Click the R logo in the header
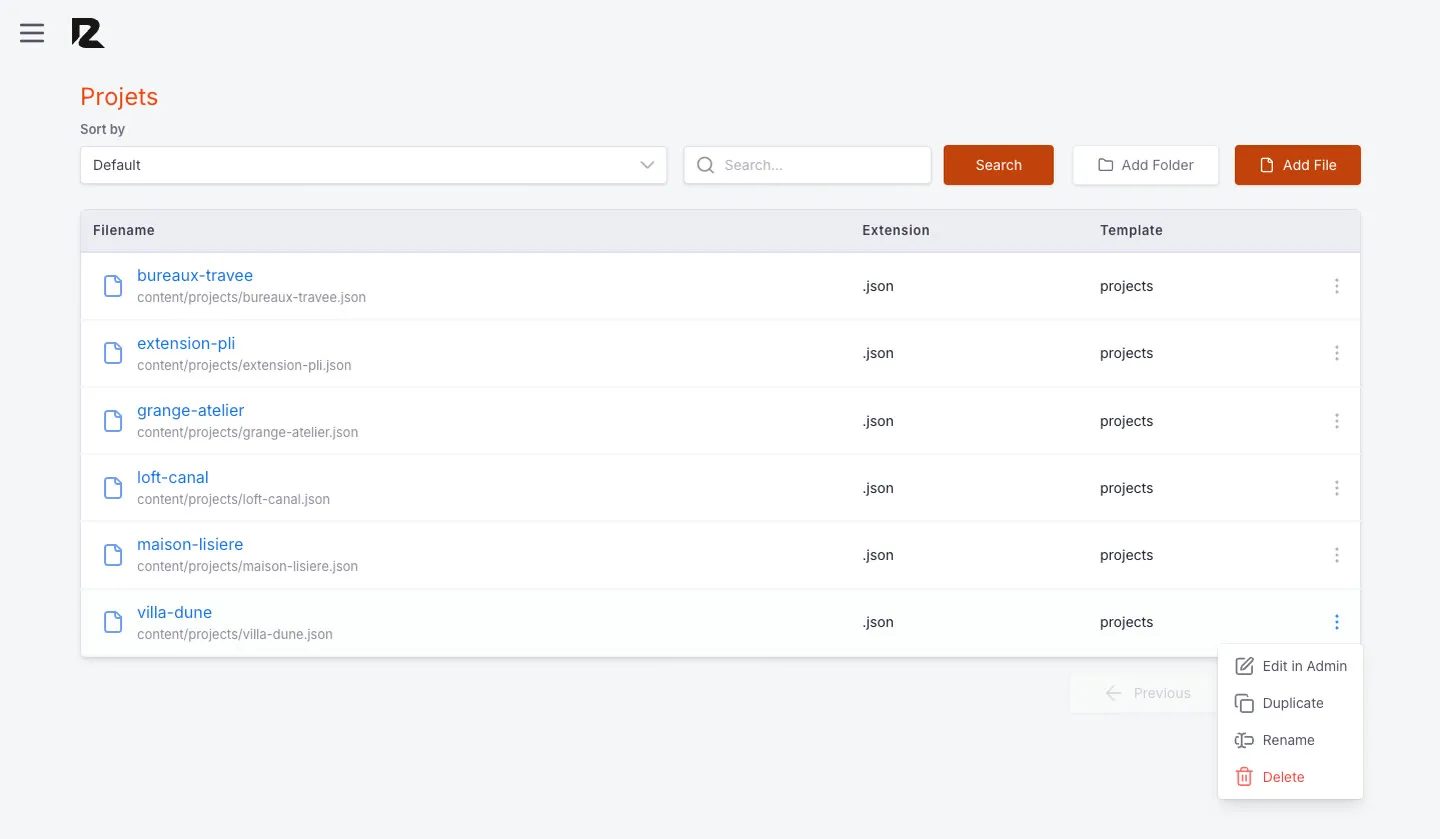 [88, 33]
